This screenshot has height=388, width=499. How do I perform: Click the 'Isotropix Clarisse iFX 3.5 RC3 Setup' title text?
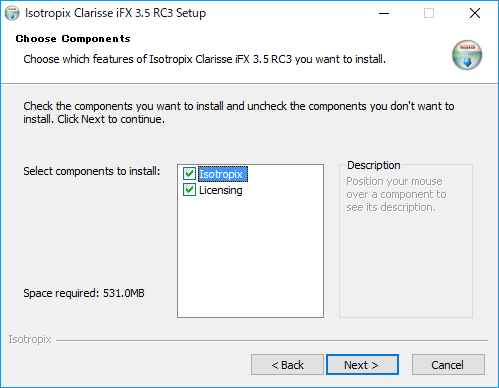[x=115, y=13]
